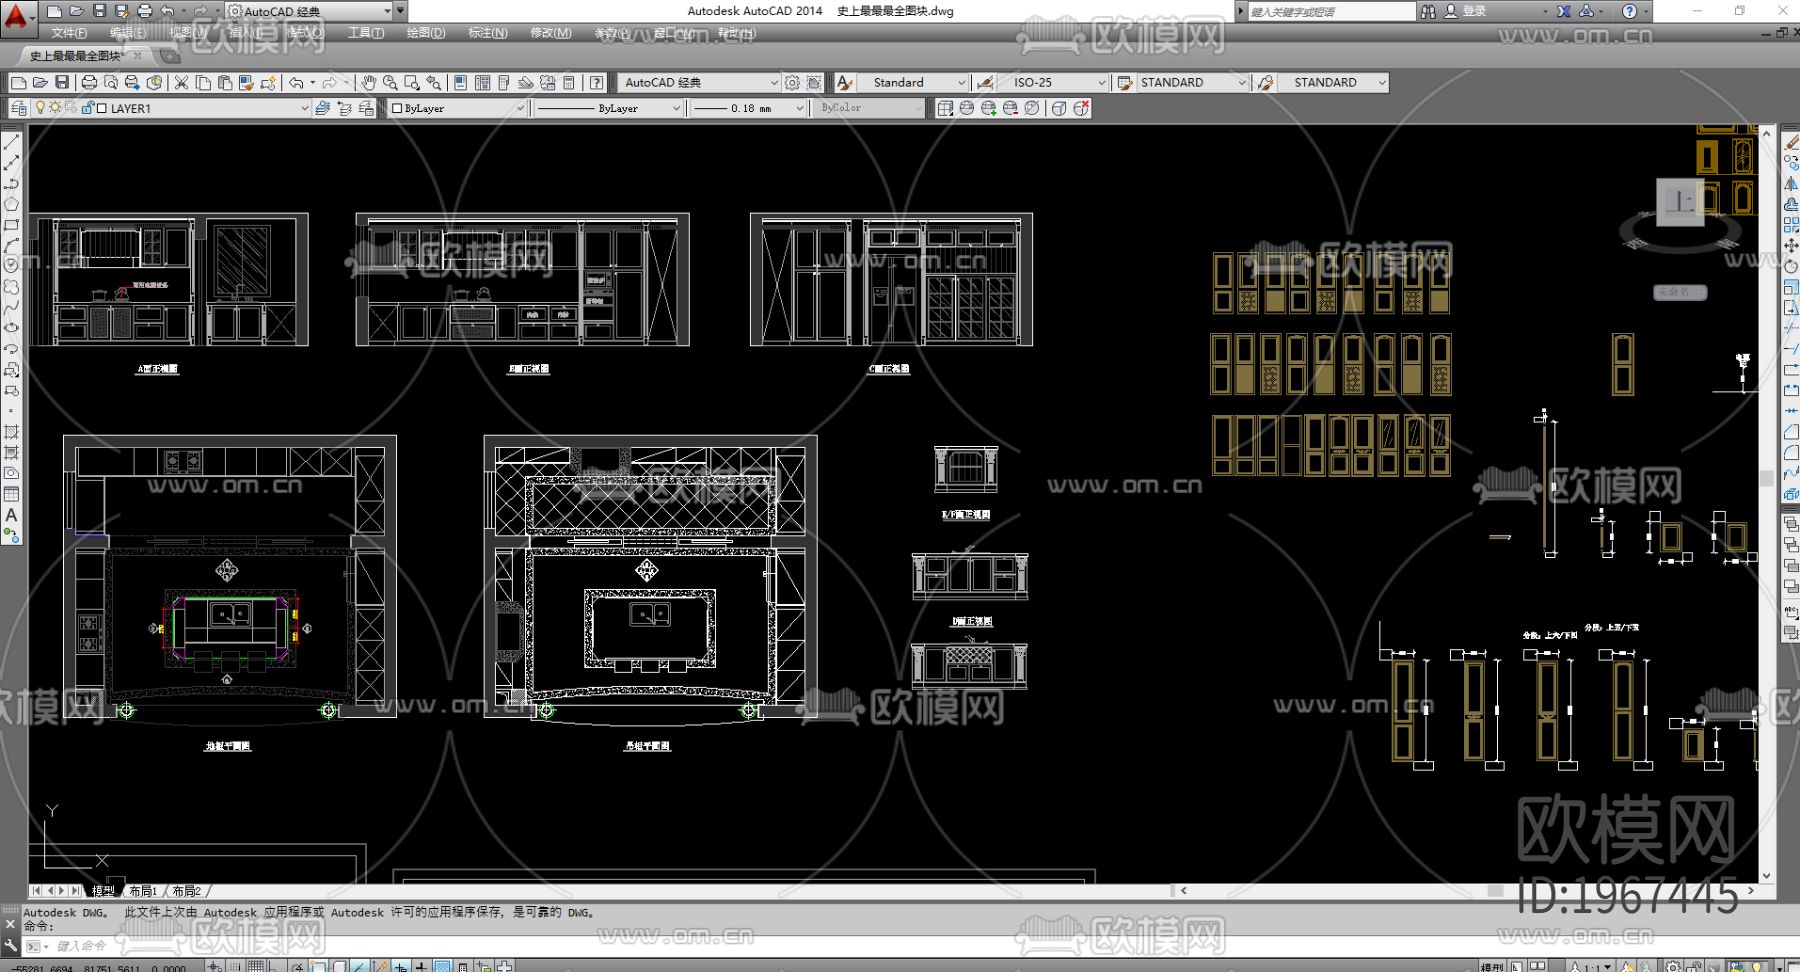Open the LAYER1 layer dropdown

click(x=304, y=108)
